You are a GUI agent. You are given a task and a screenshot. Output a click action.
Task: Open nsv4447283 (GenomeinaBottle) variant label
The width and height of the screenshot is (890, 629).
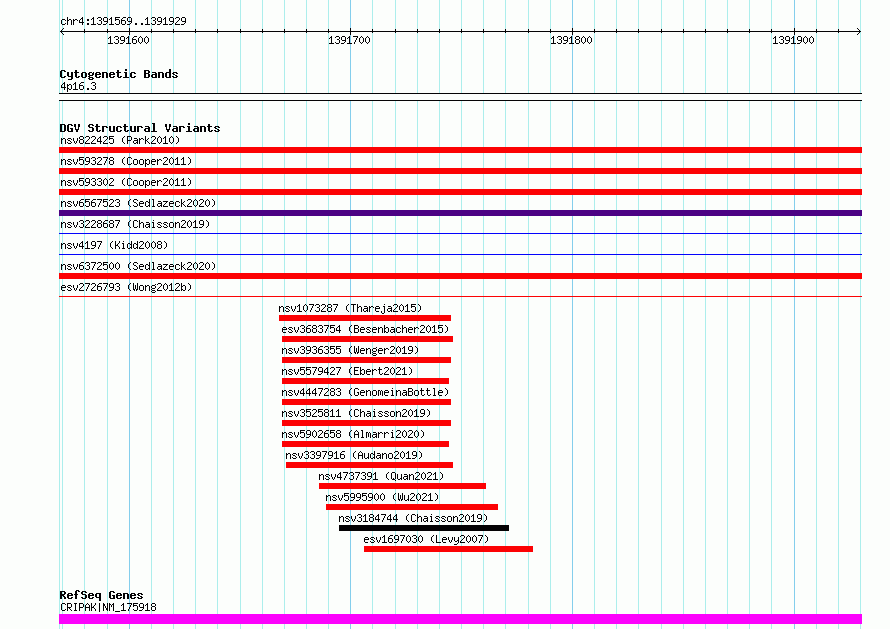coord(365,392)
